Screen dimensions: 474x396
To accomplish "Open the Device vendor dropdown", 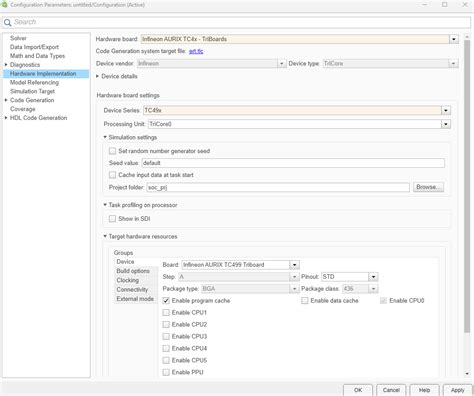I will (282, 63).
